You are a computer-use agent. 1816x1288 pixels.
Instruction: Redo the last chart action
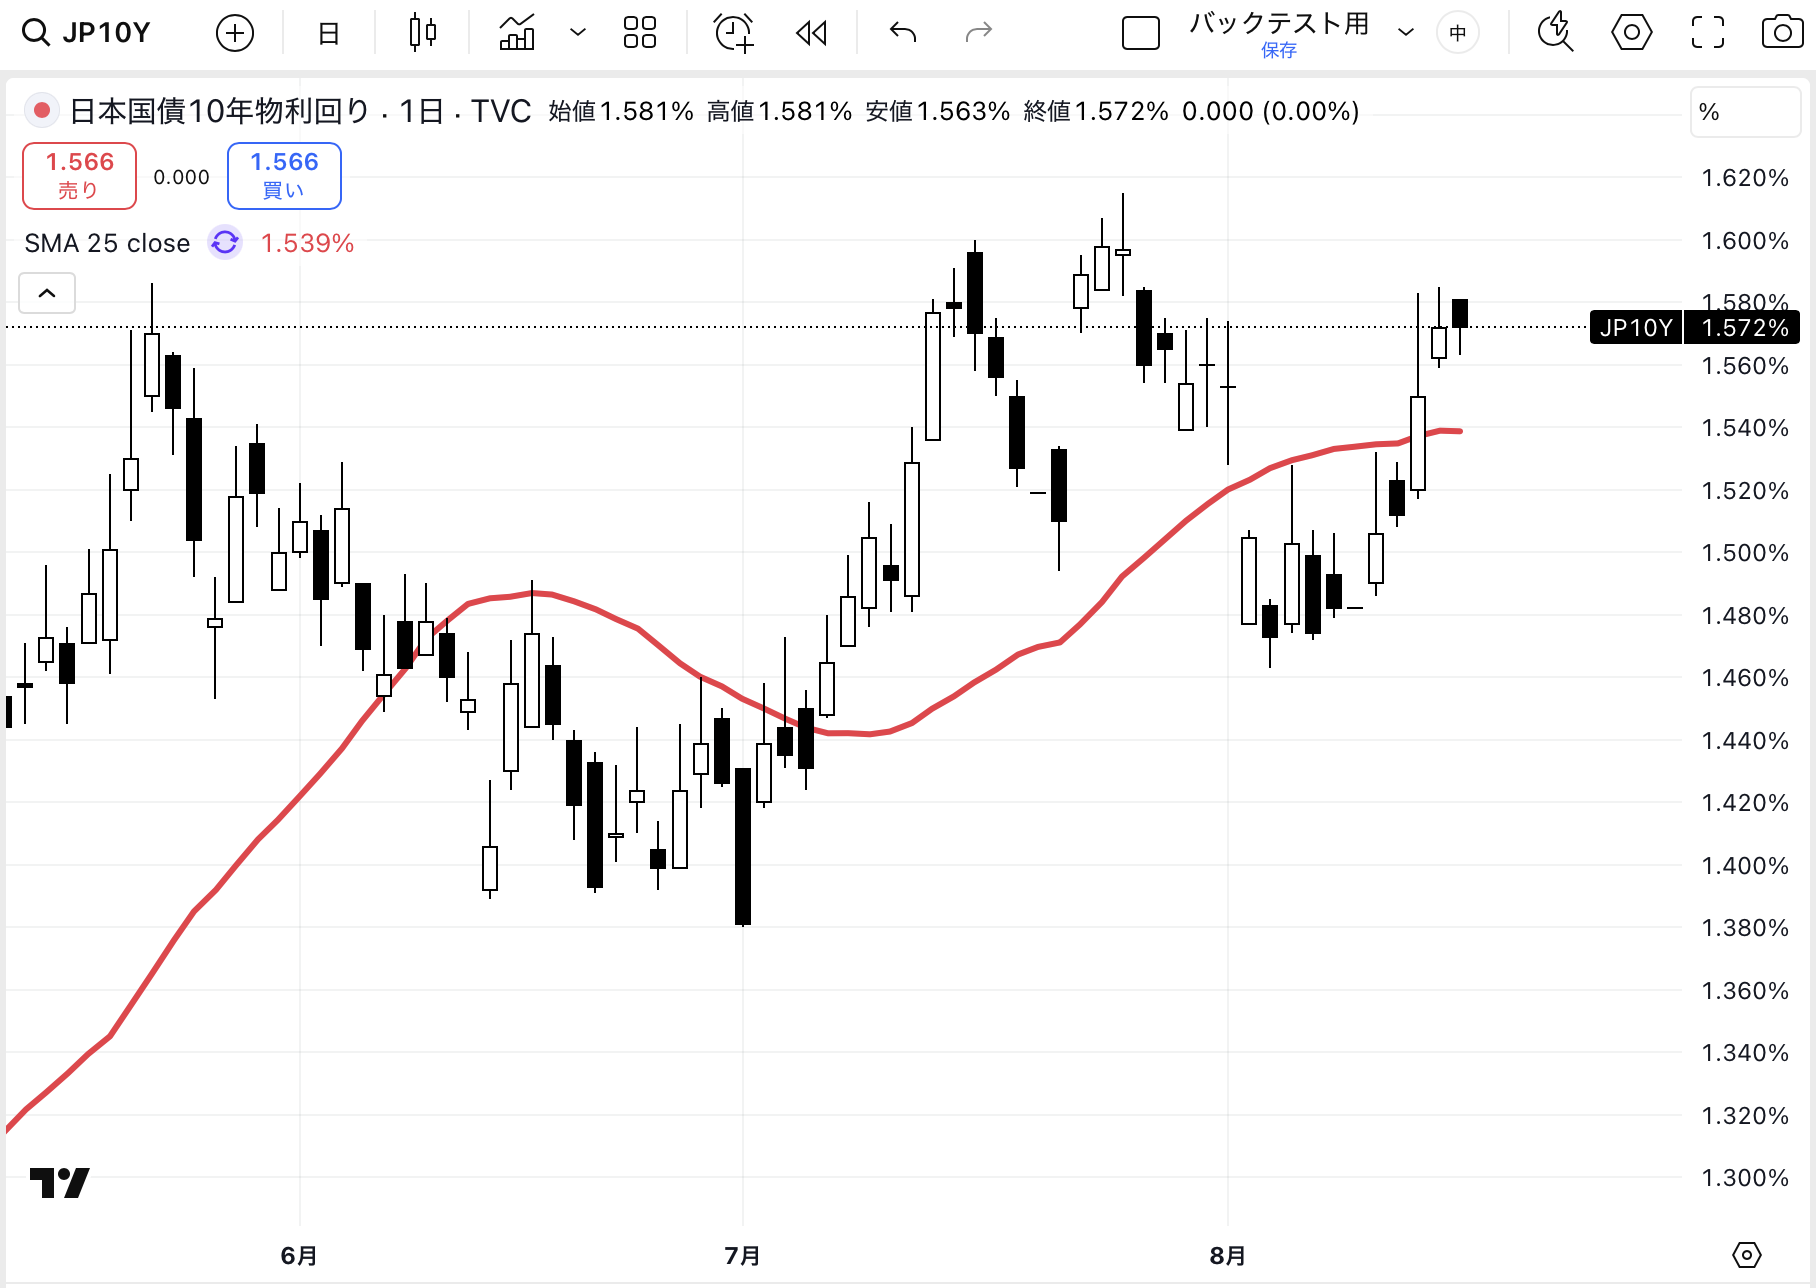click(x=978, y=33)
